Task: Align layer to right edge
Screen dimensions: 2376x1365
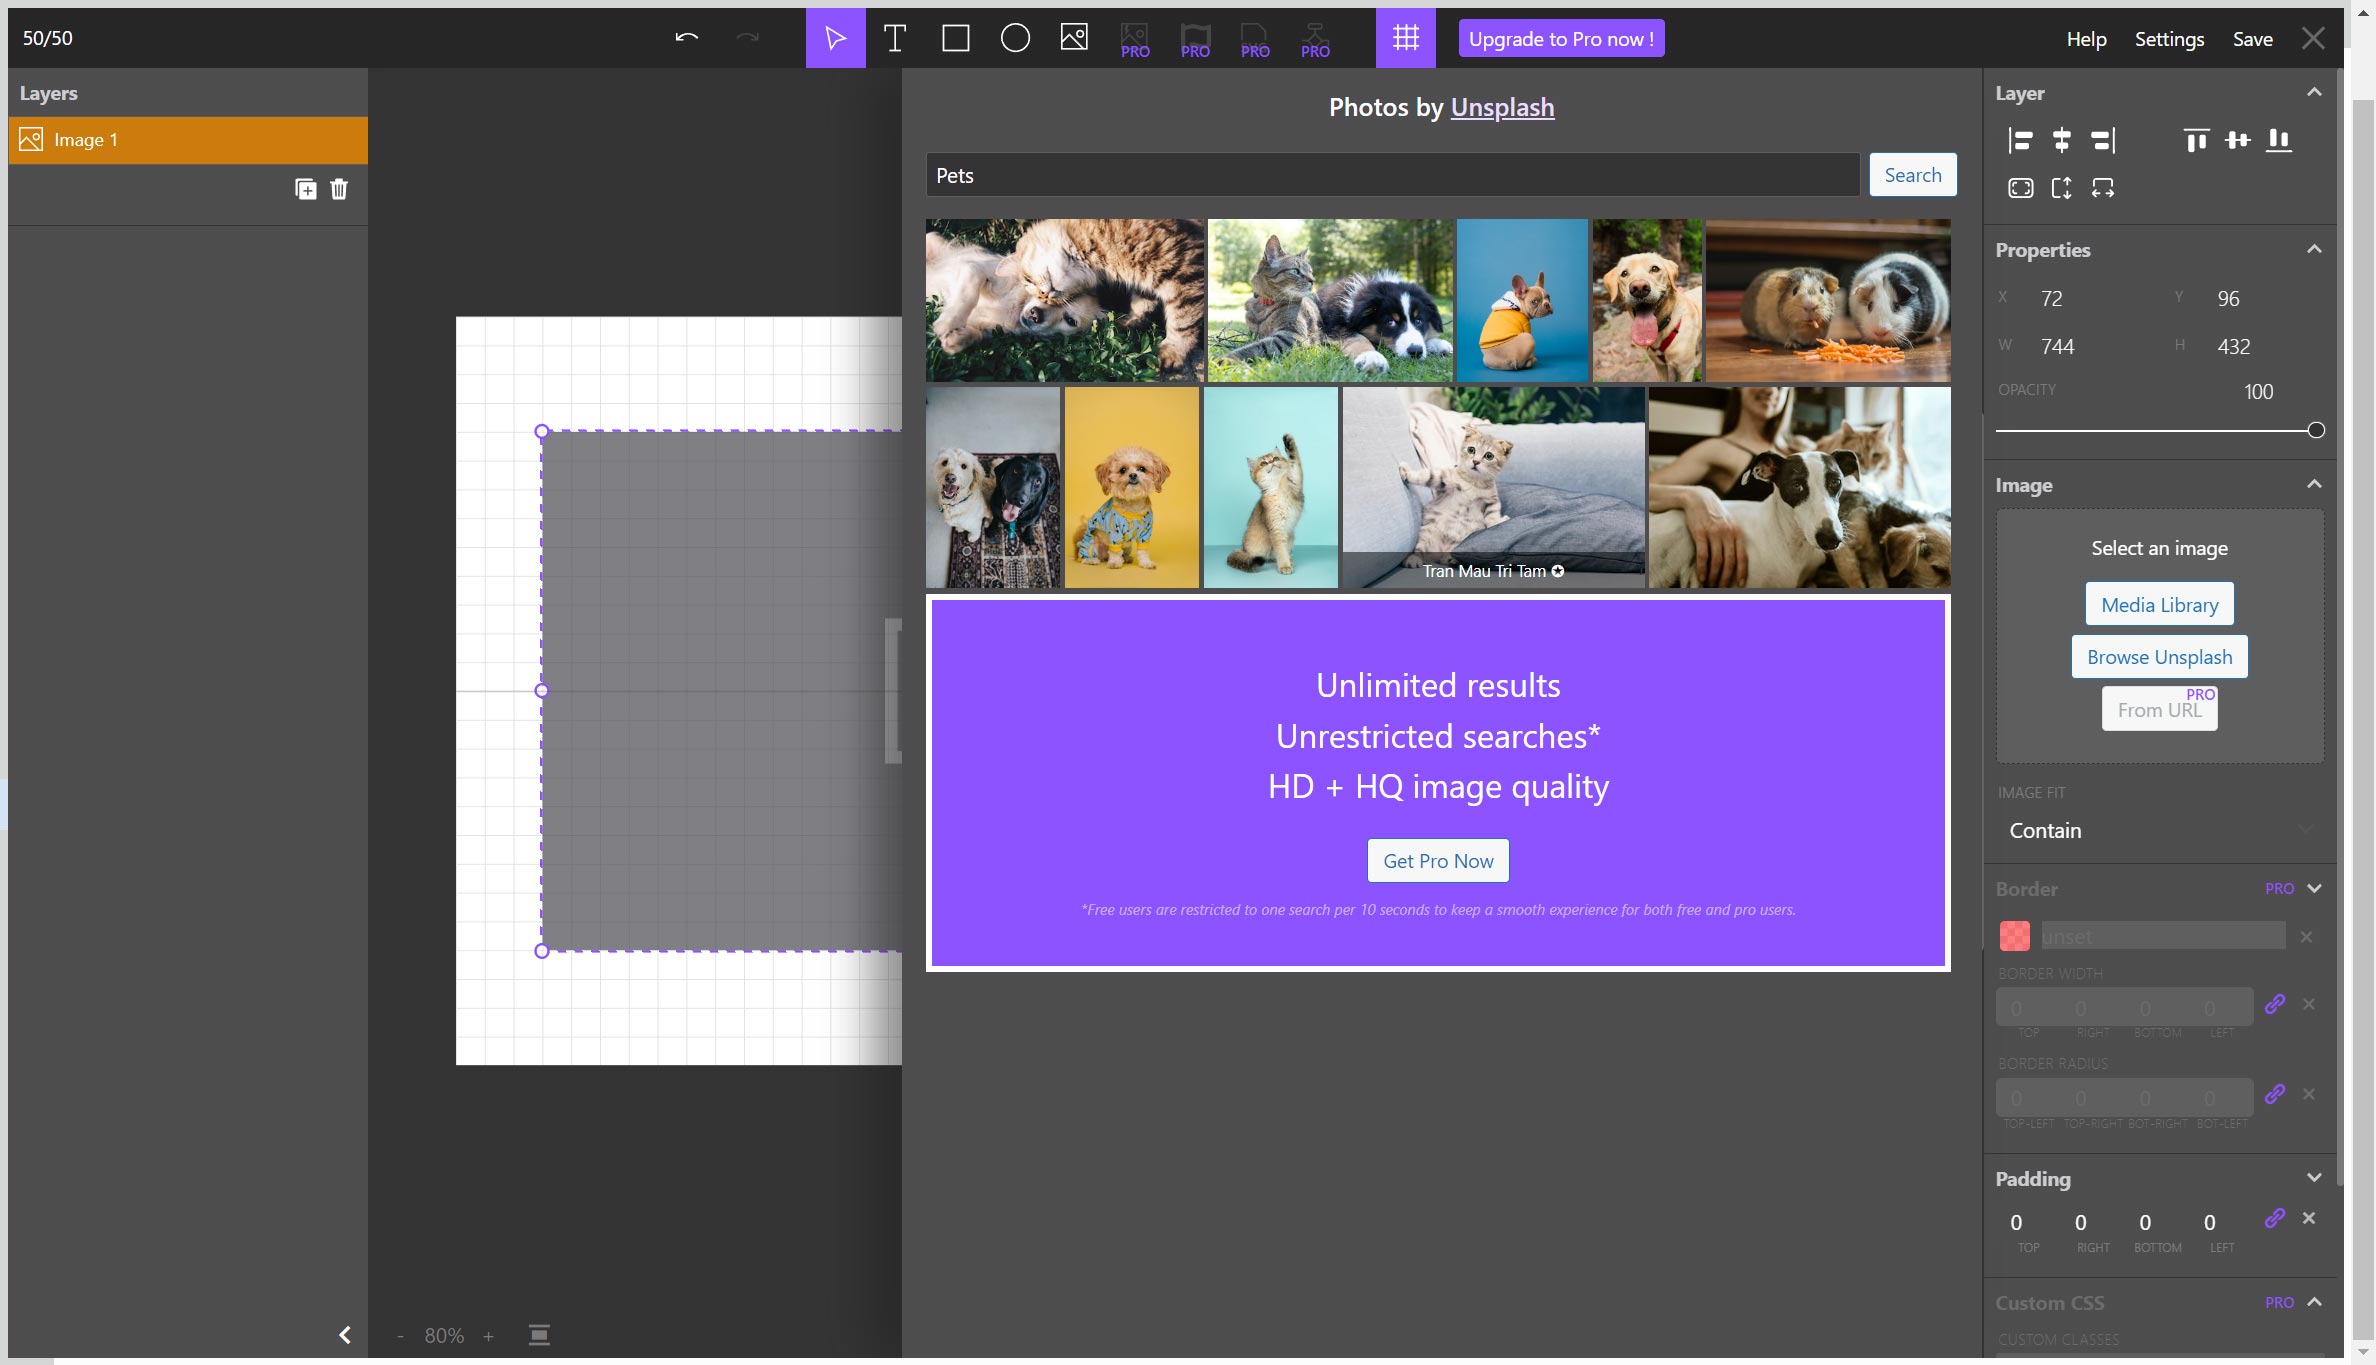Action: tap(2103, 140)
